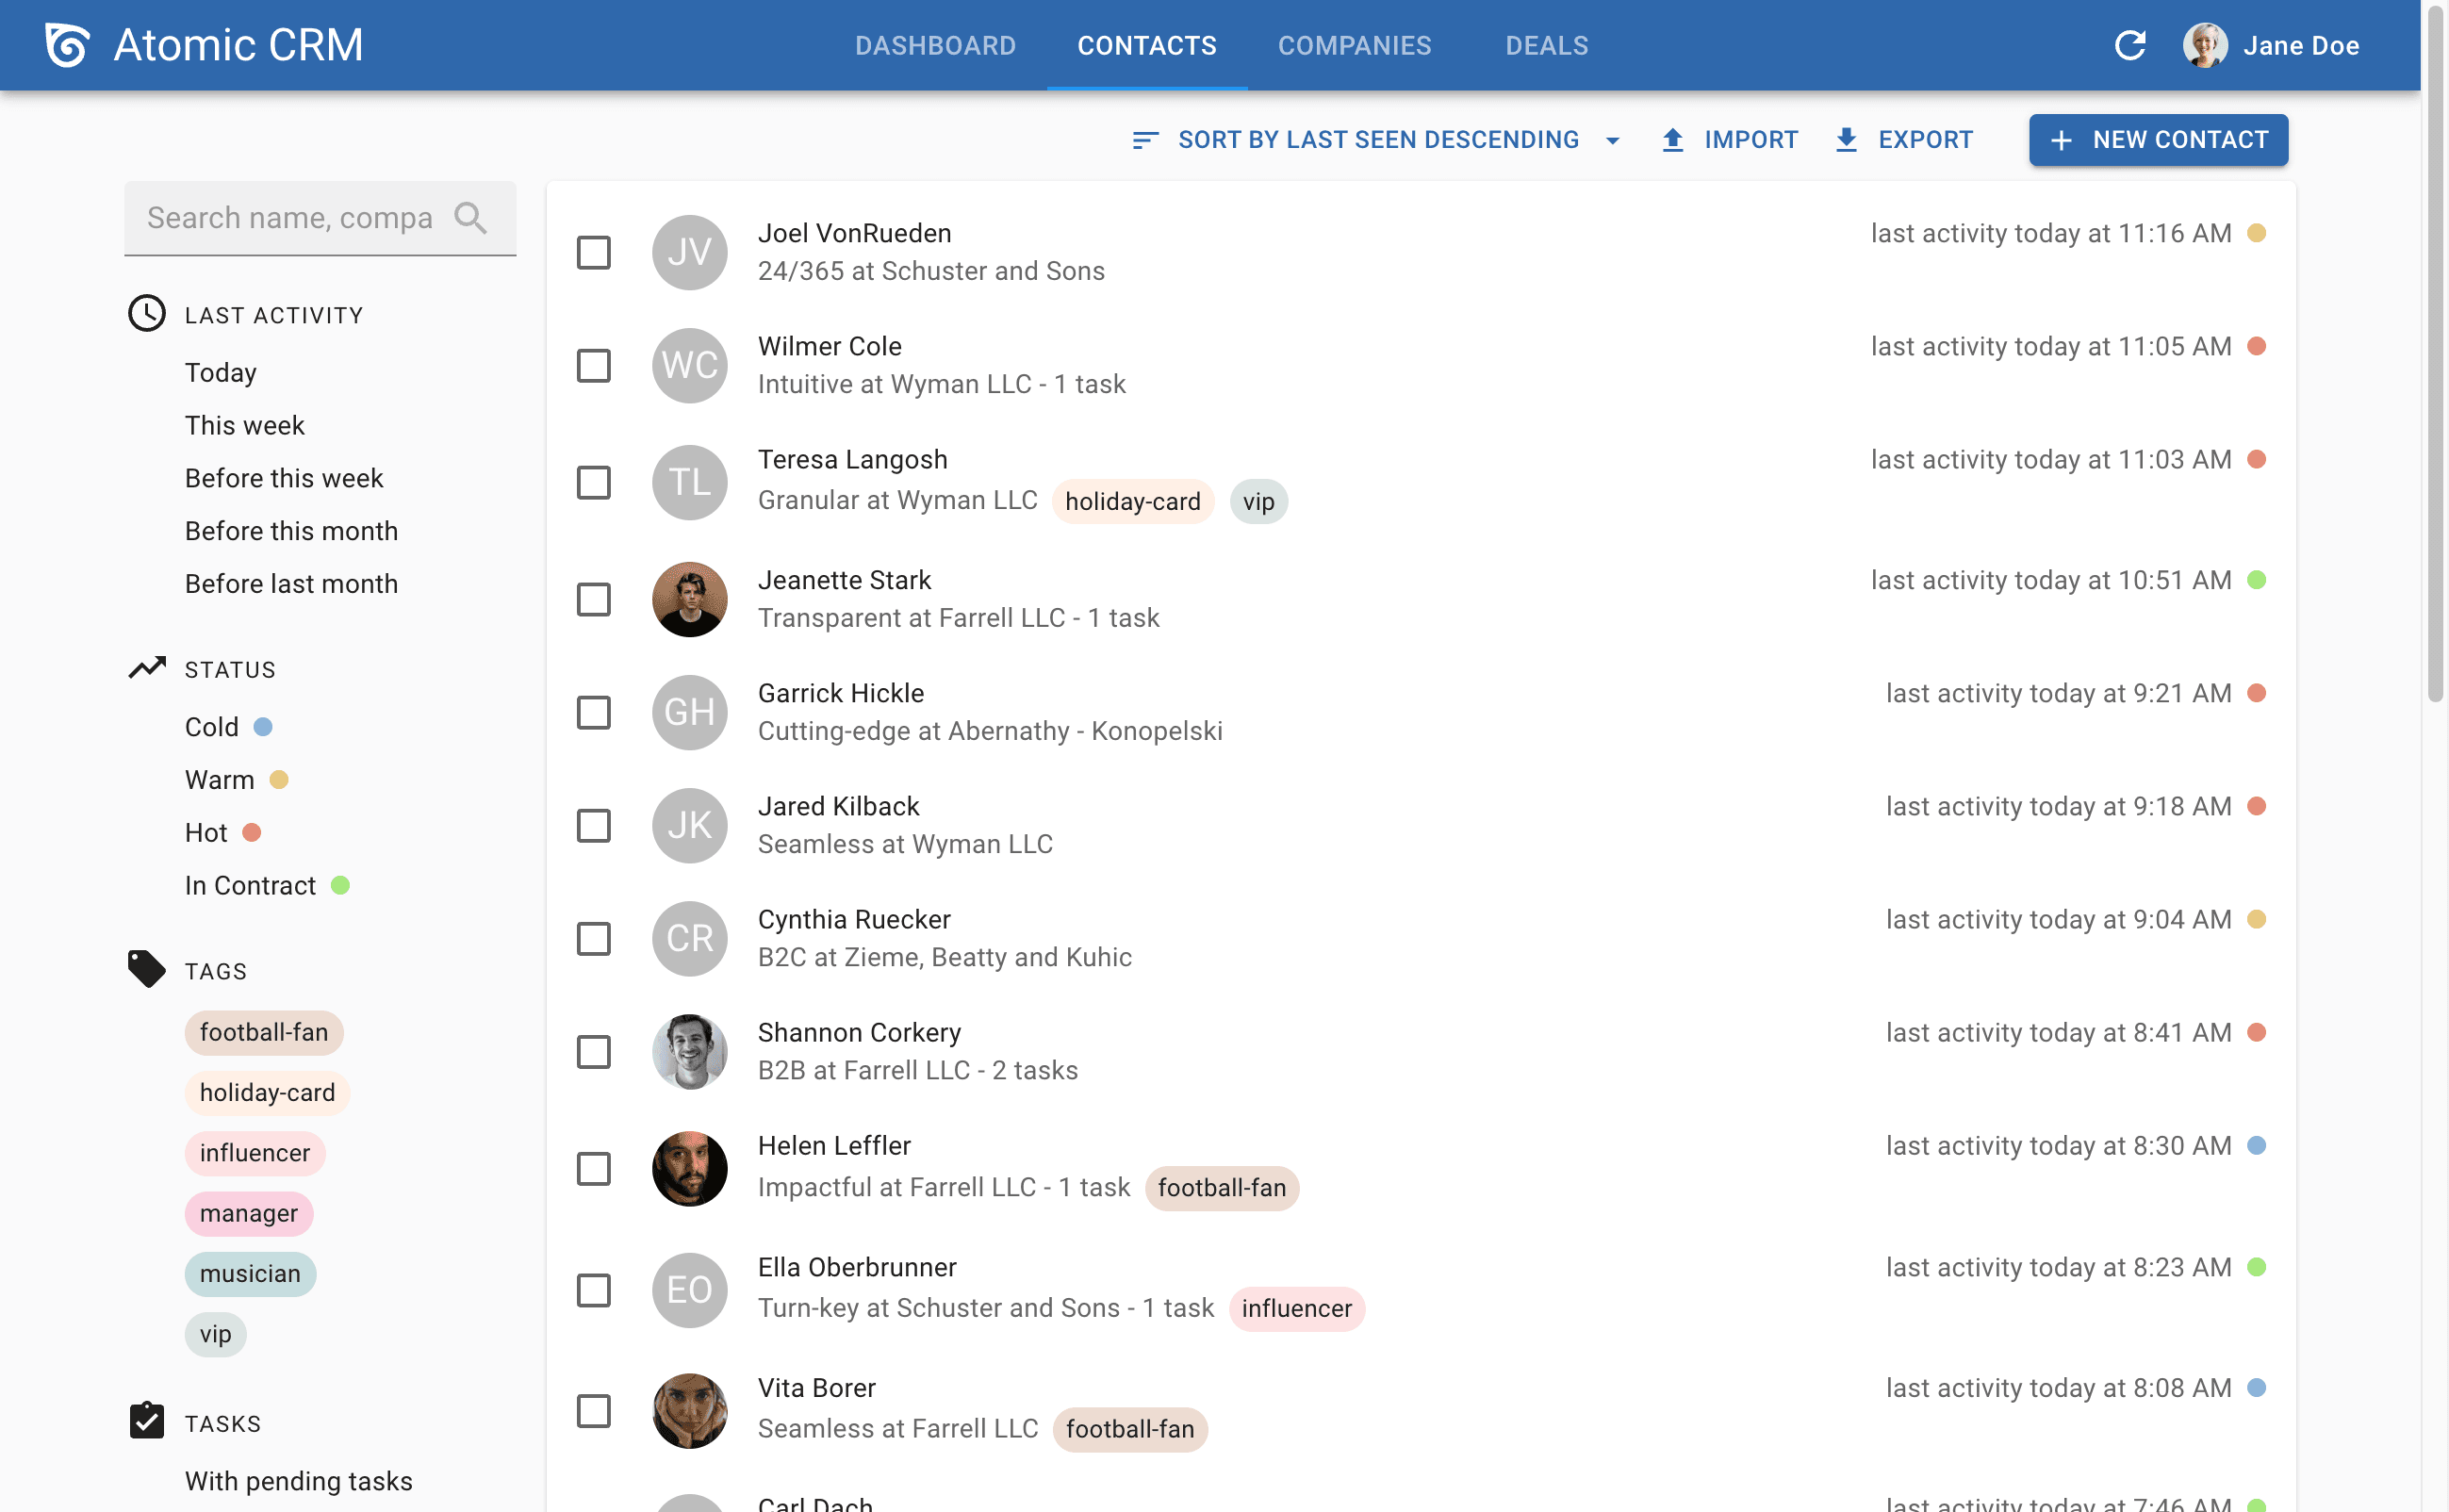The width and height of the screenshot is (2449, 1512).
Task: Click the With Pending Tasks filter link
Action: pos(299,1481)
